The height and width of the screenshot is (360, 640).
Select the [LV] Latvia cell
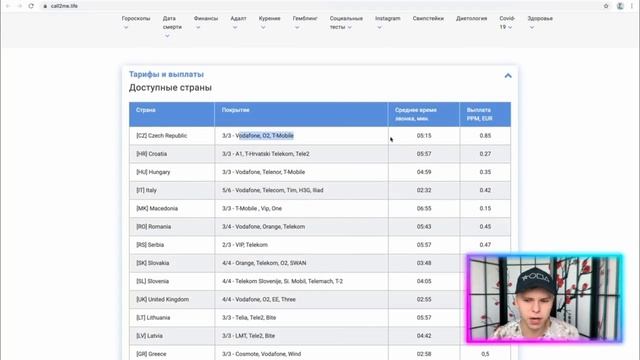pyautogui.click(x=172, y=336)
